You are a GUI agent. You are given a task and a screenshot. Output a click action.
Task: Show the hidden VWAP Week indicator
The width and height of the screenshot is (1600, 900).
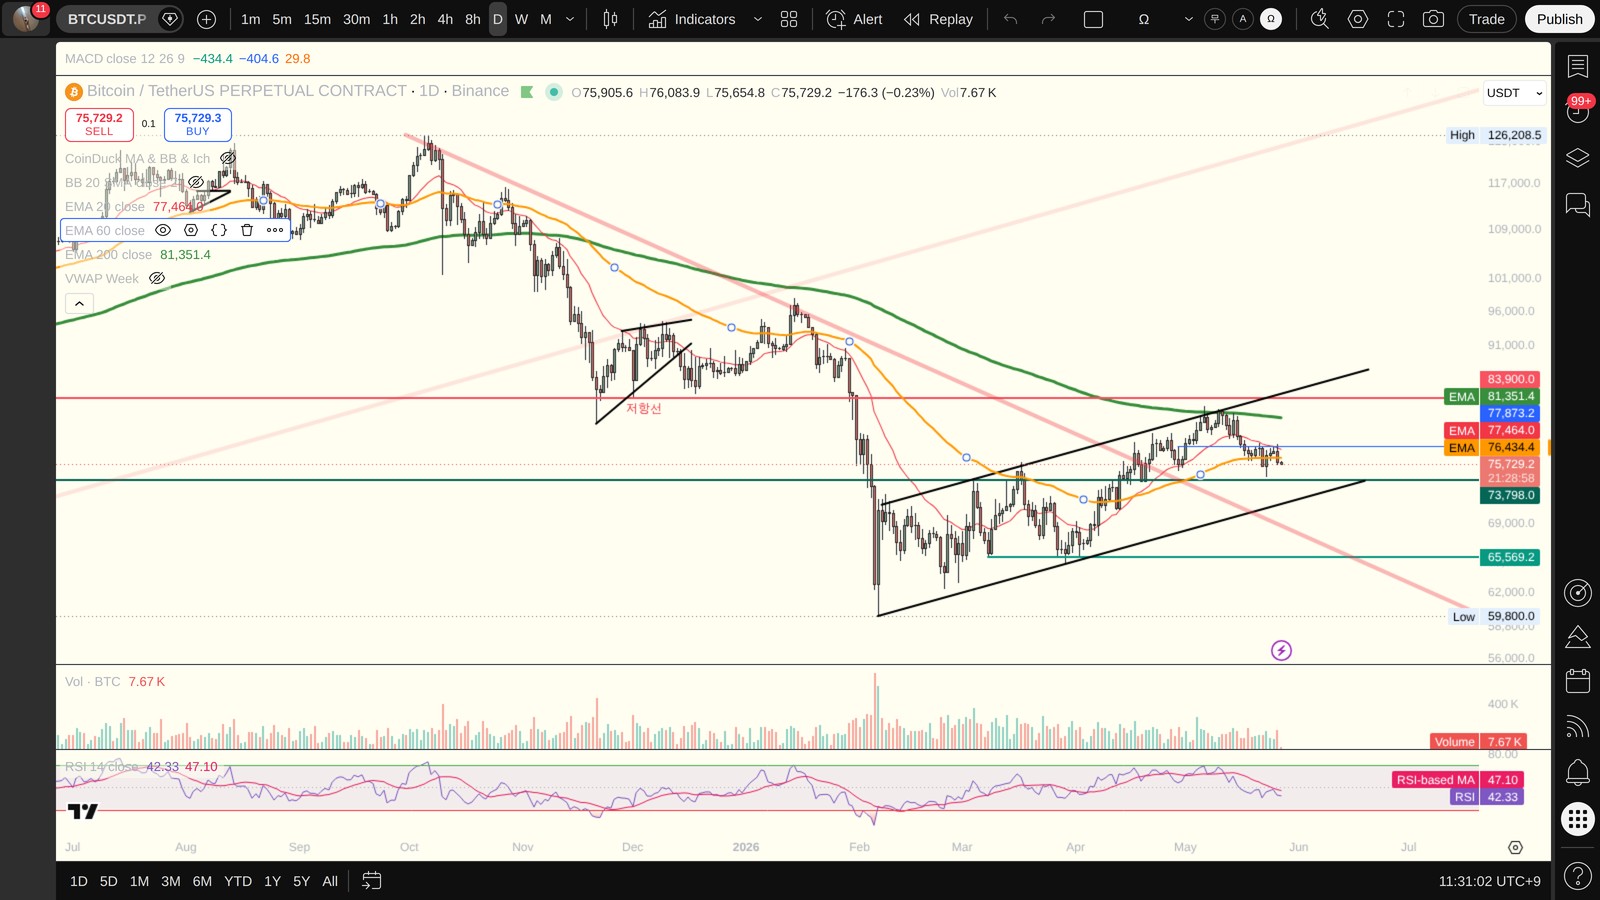(x=157, y=278)
